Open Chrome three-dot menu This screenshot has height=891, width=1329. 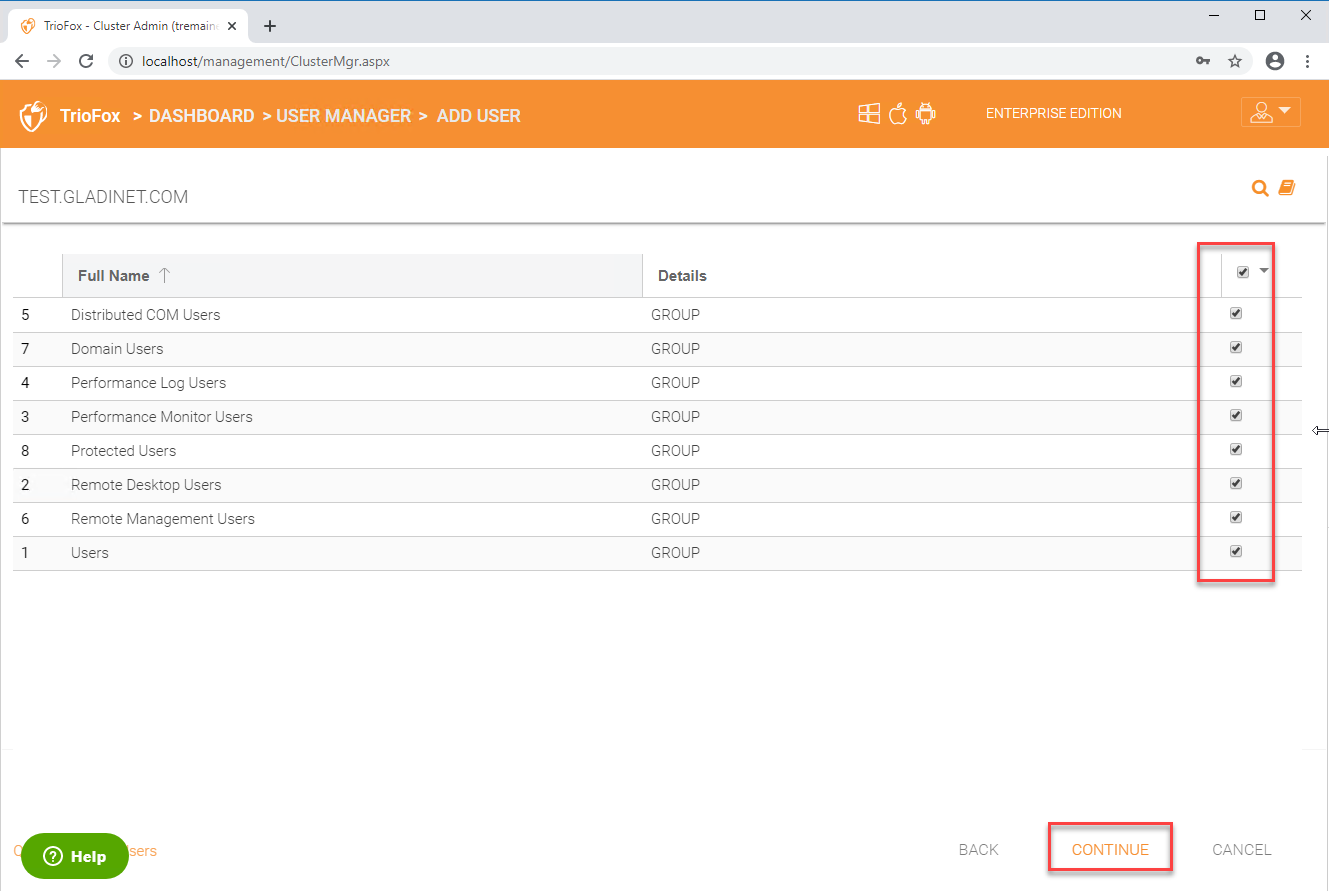click(1308, 61)
